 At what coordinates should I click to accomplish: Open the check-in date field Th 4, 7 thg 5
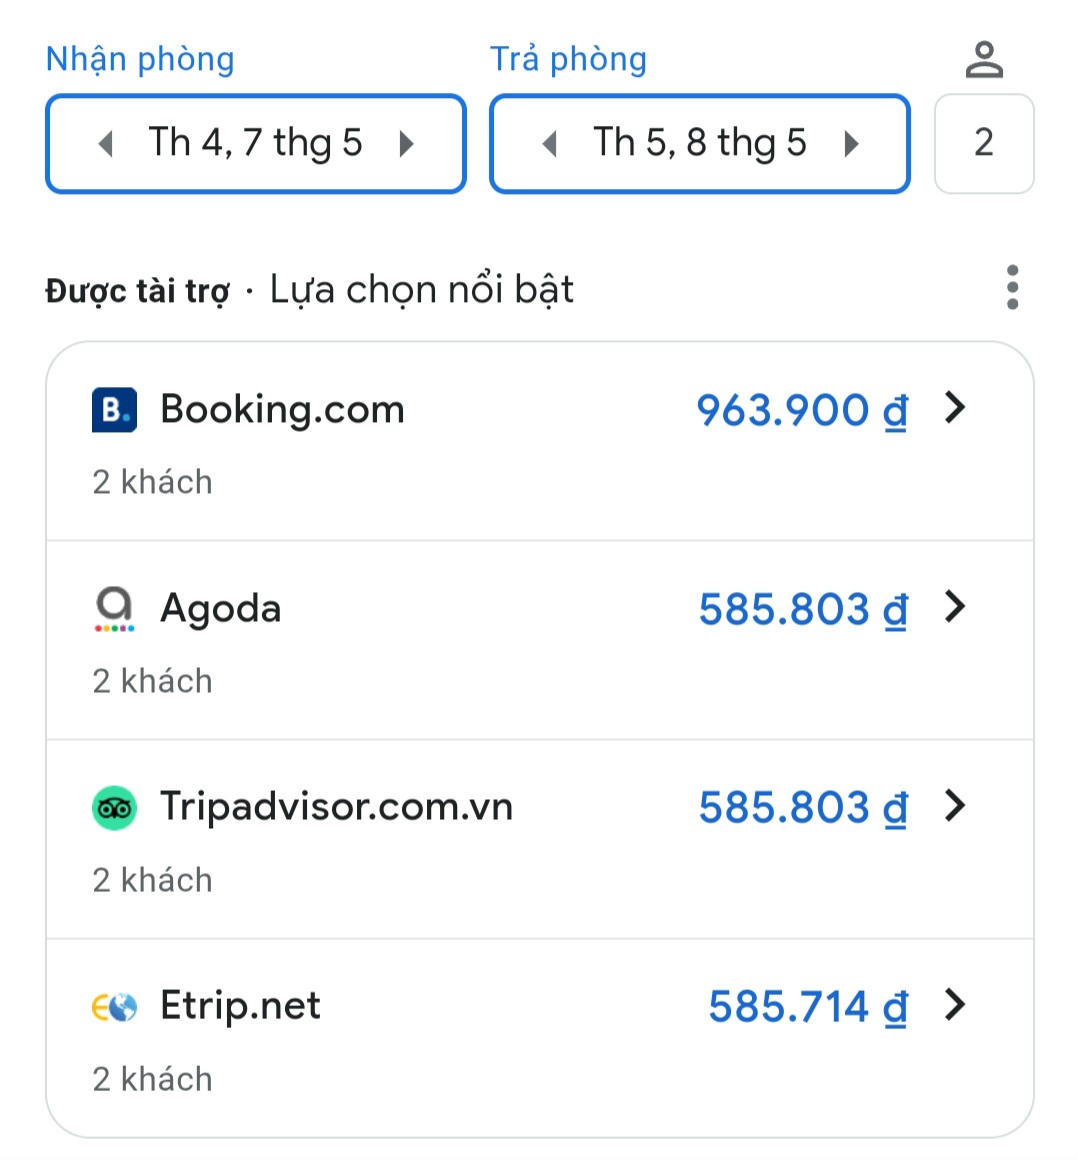tap(255, 143)
